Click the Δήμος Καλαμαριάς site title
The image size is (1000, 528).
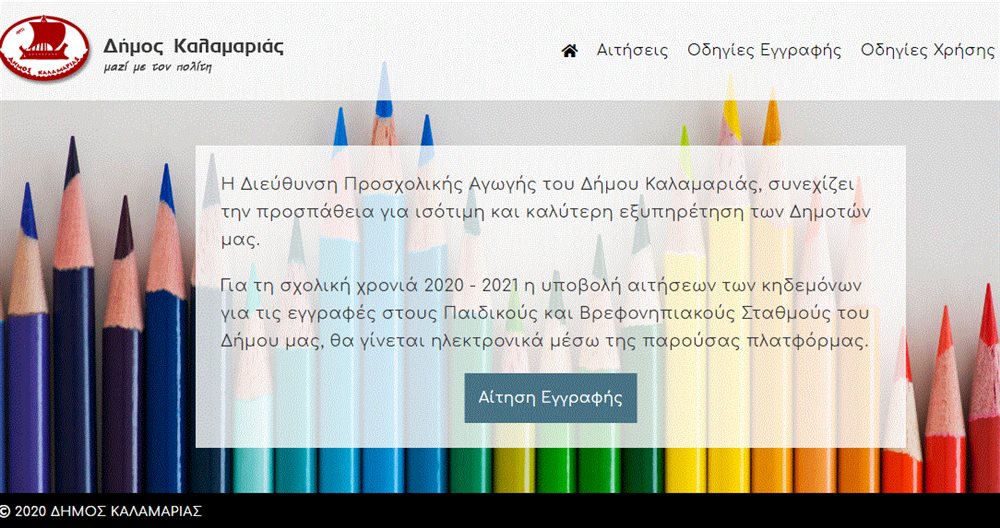point(193,46)
